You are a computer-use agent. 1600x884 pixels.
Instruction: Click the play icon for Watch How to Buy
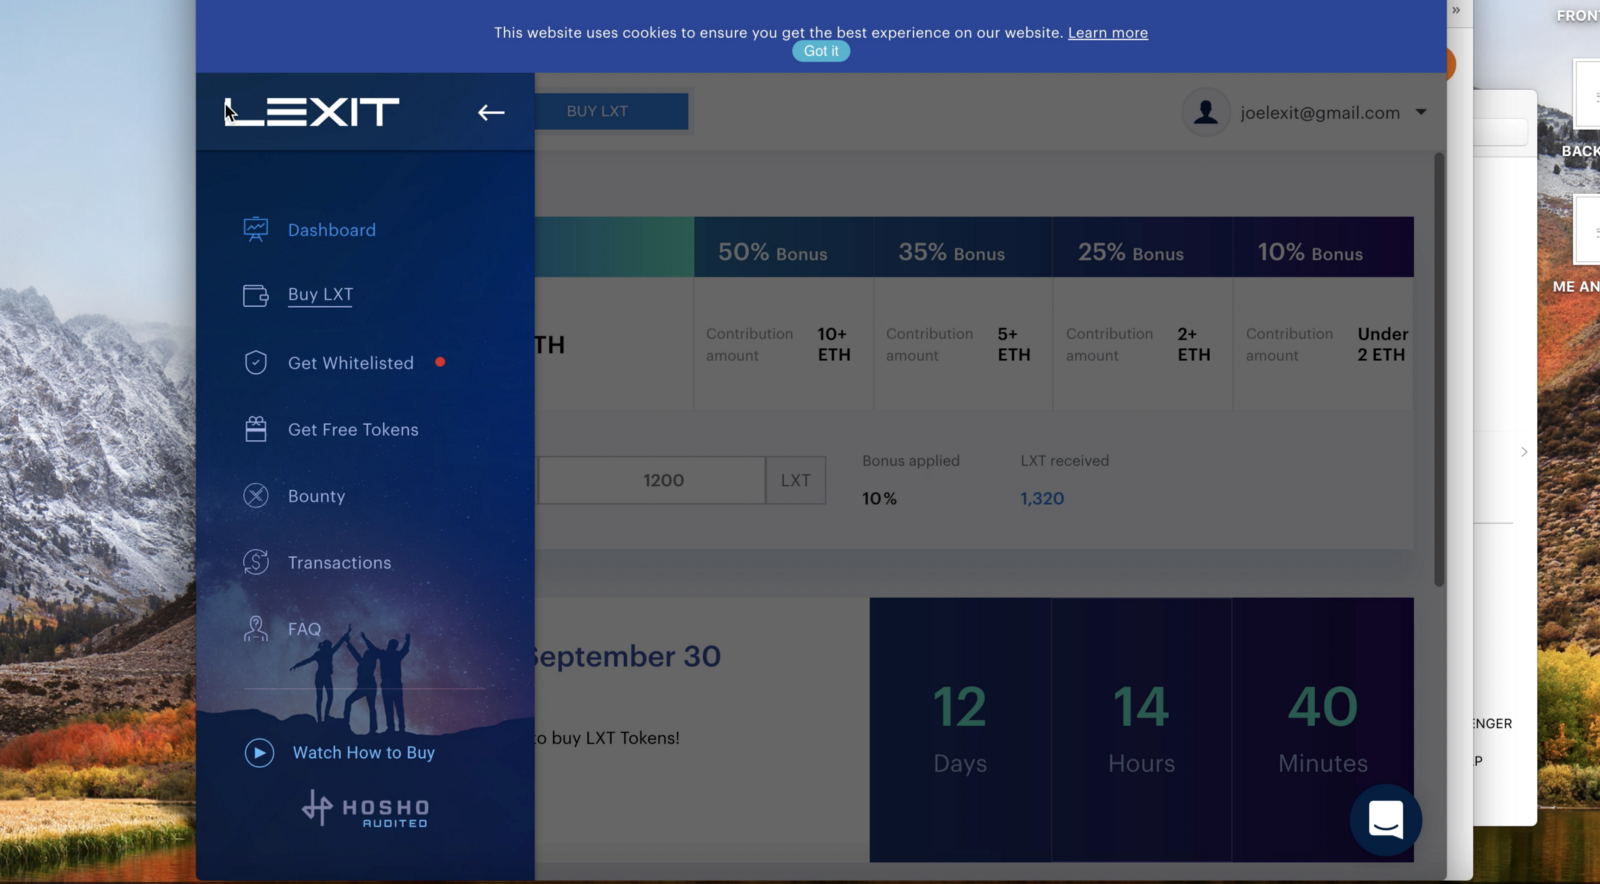tap(259, 752)
